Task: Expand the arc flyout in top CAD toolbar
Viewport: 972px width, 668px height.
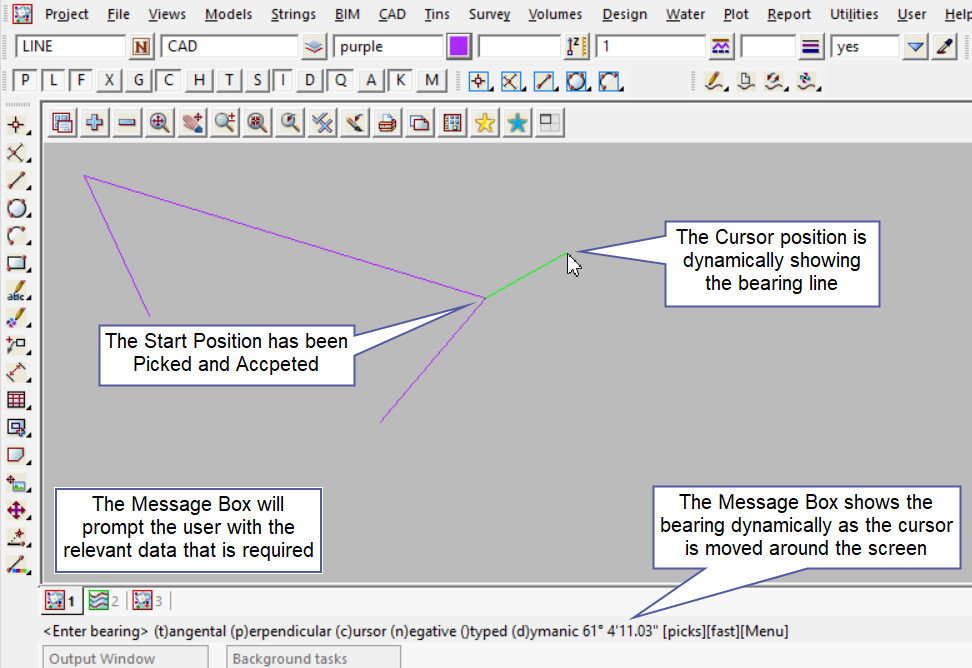Action: (621, 89)
